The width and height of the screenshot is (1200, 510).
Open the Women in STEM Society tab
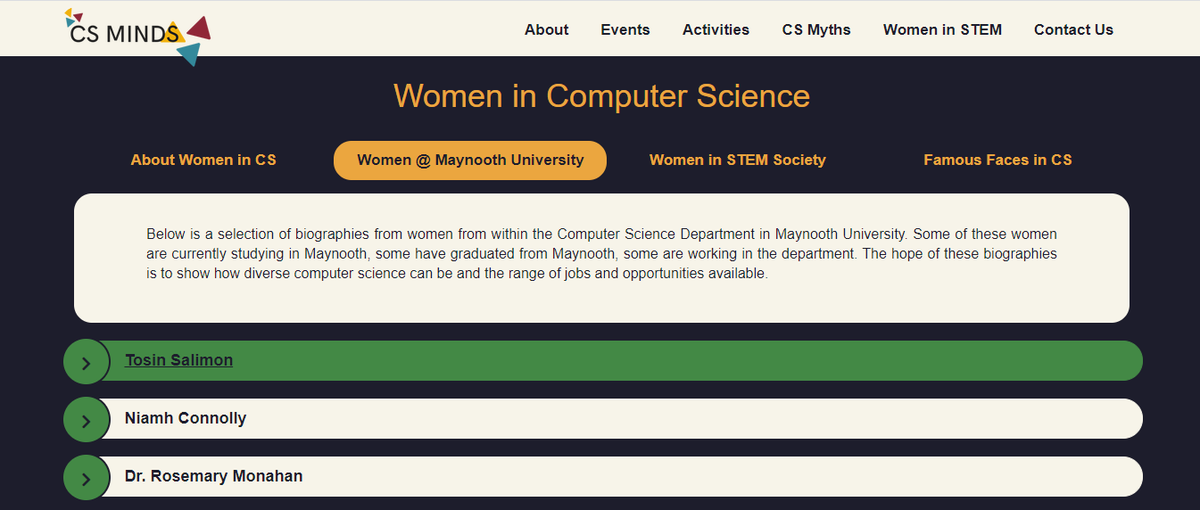click(737, 160)
